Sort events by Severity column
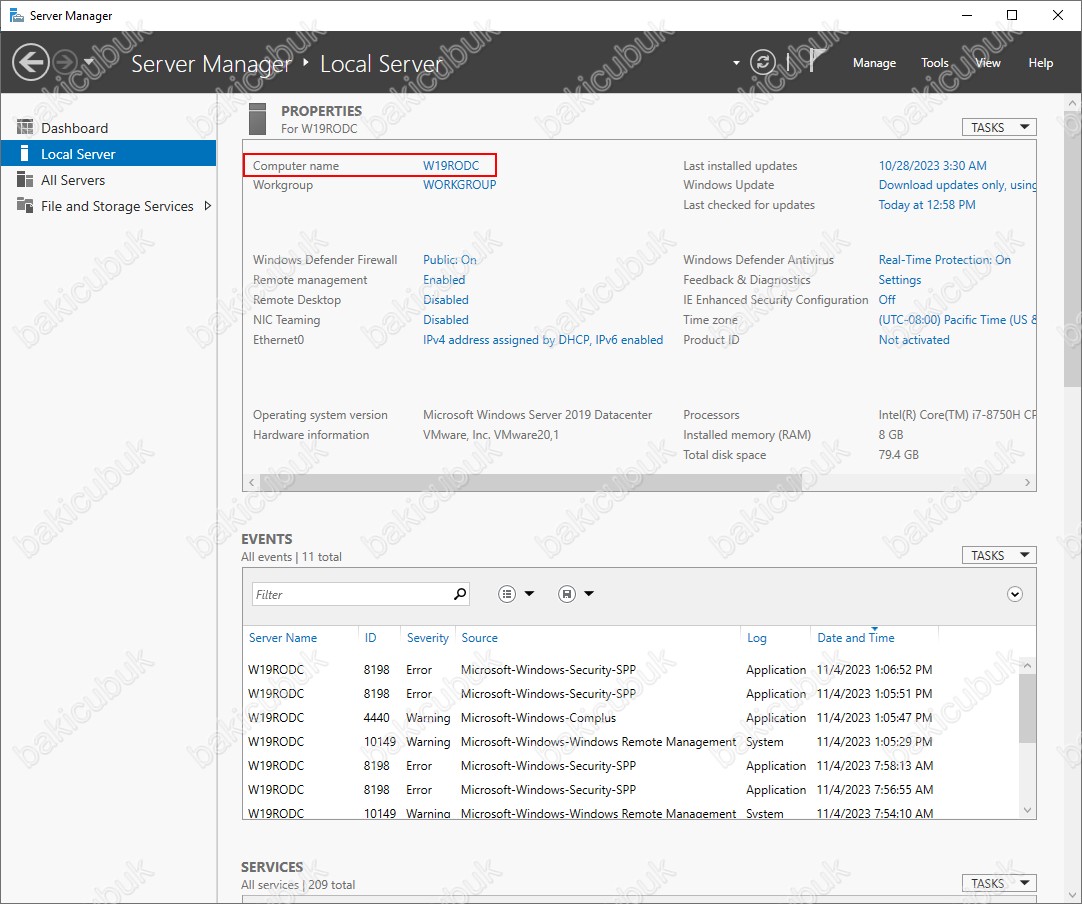 click(428, 638)
